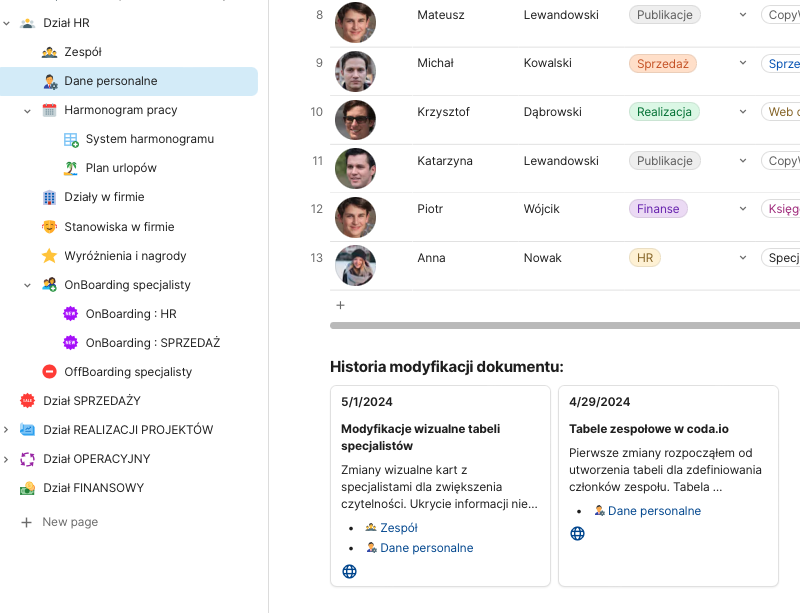Collapse the Dział HR section
The width and height of the screenshot is (800, 613).
coord(7,22)
